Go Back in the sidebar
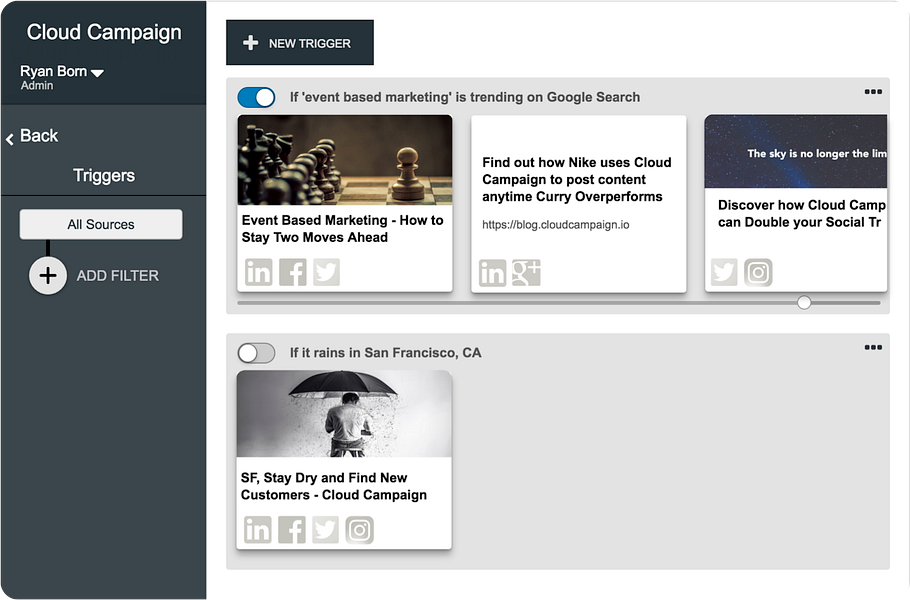Image resolution: width=910 pixels, height=600 pixels. coord(32,137)
